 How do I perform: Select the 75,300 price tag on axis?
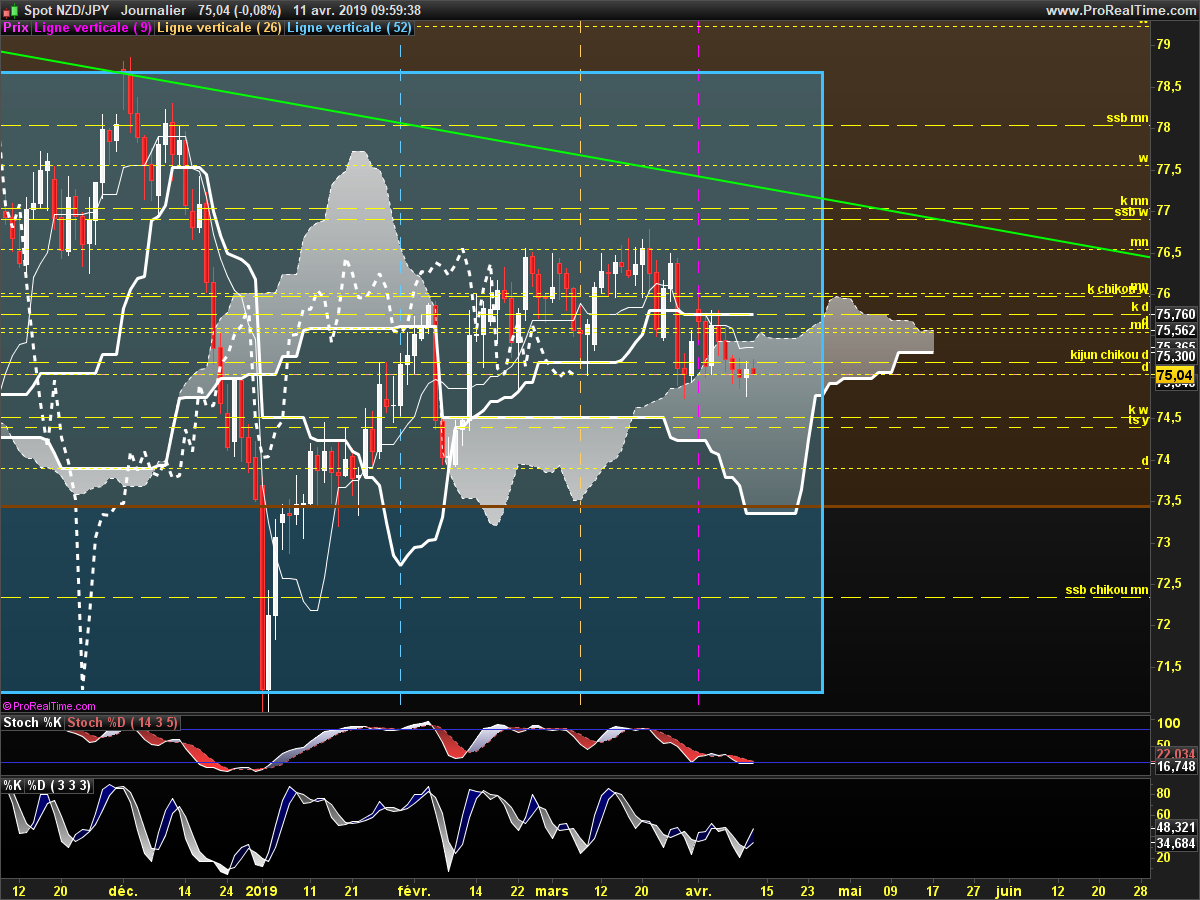(1175, 356)
